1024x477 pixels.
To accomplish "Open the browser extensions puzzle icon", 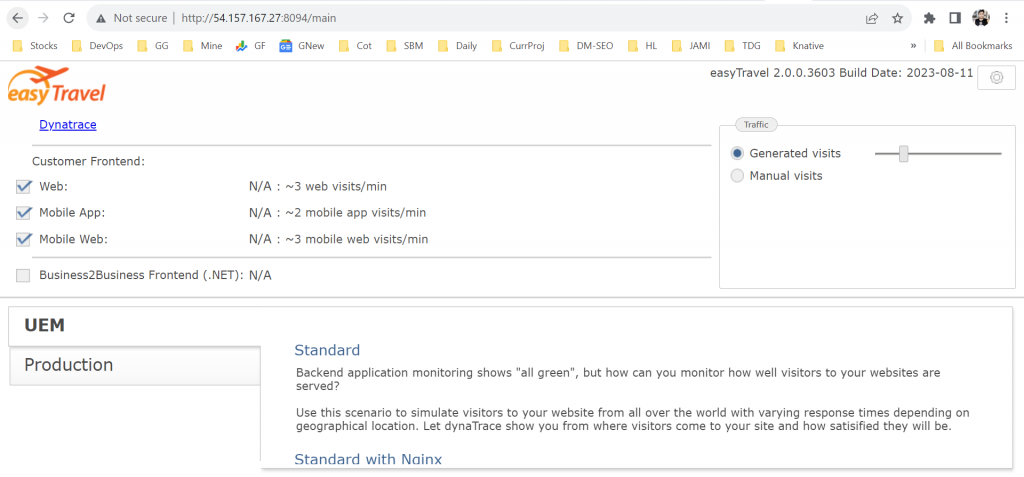I will 929,18.
